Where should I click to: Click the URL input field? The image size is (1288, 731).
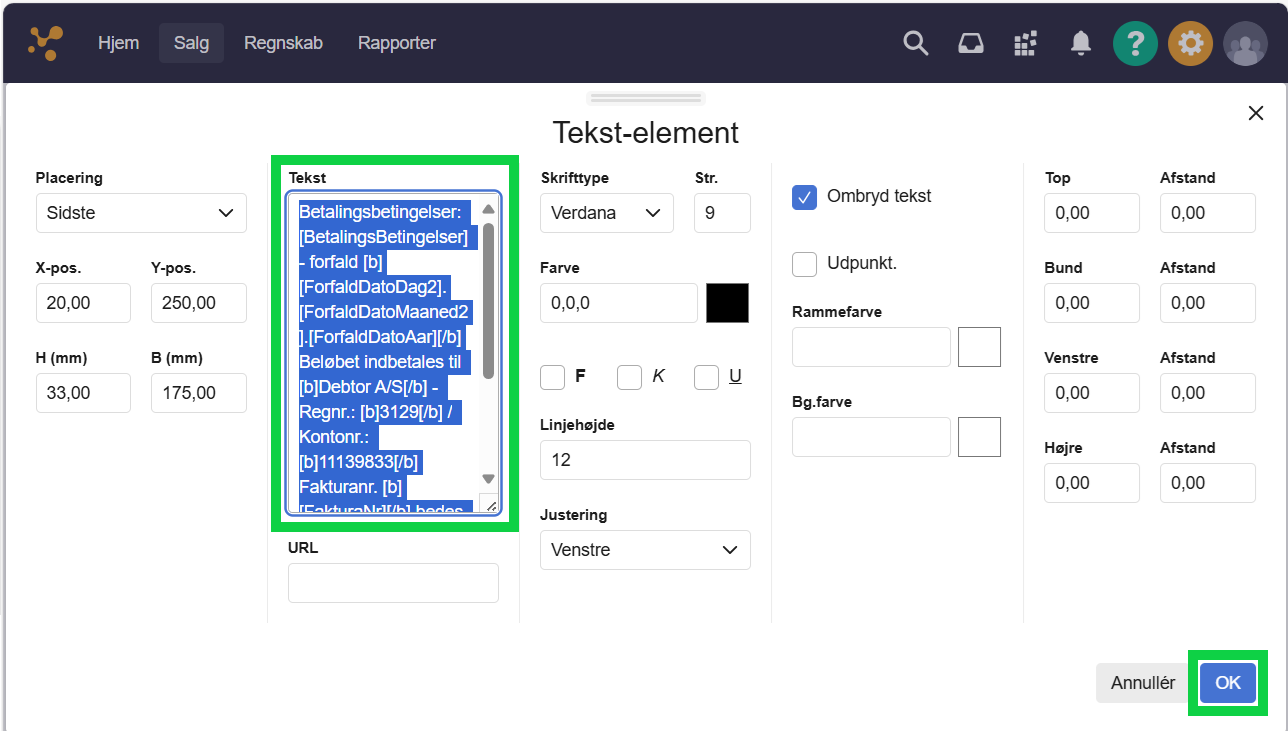point(393,583)
